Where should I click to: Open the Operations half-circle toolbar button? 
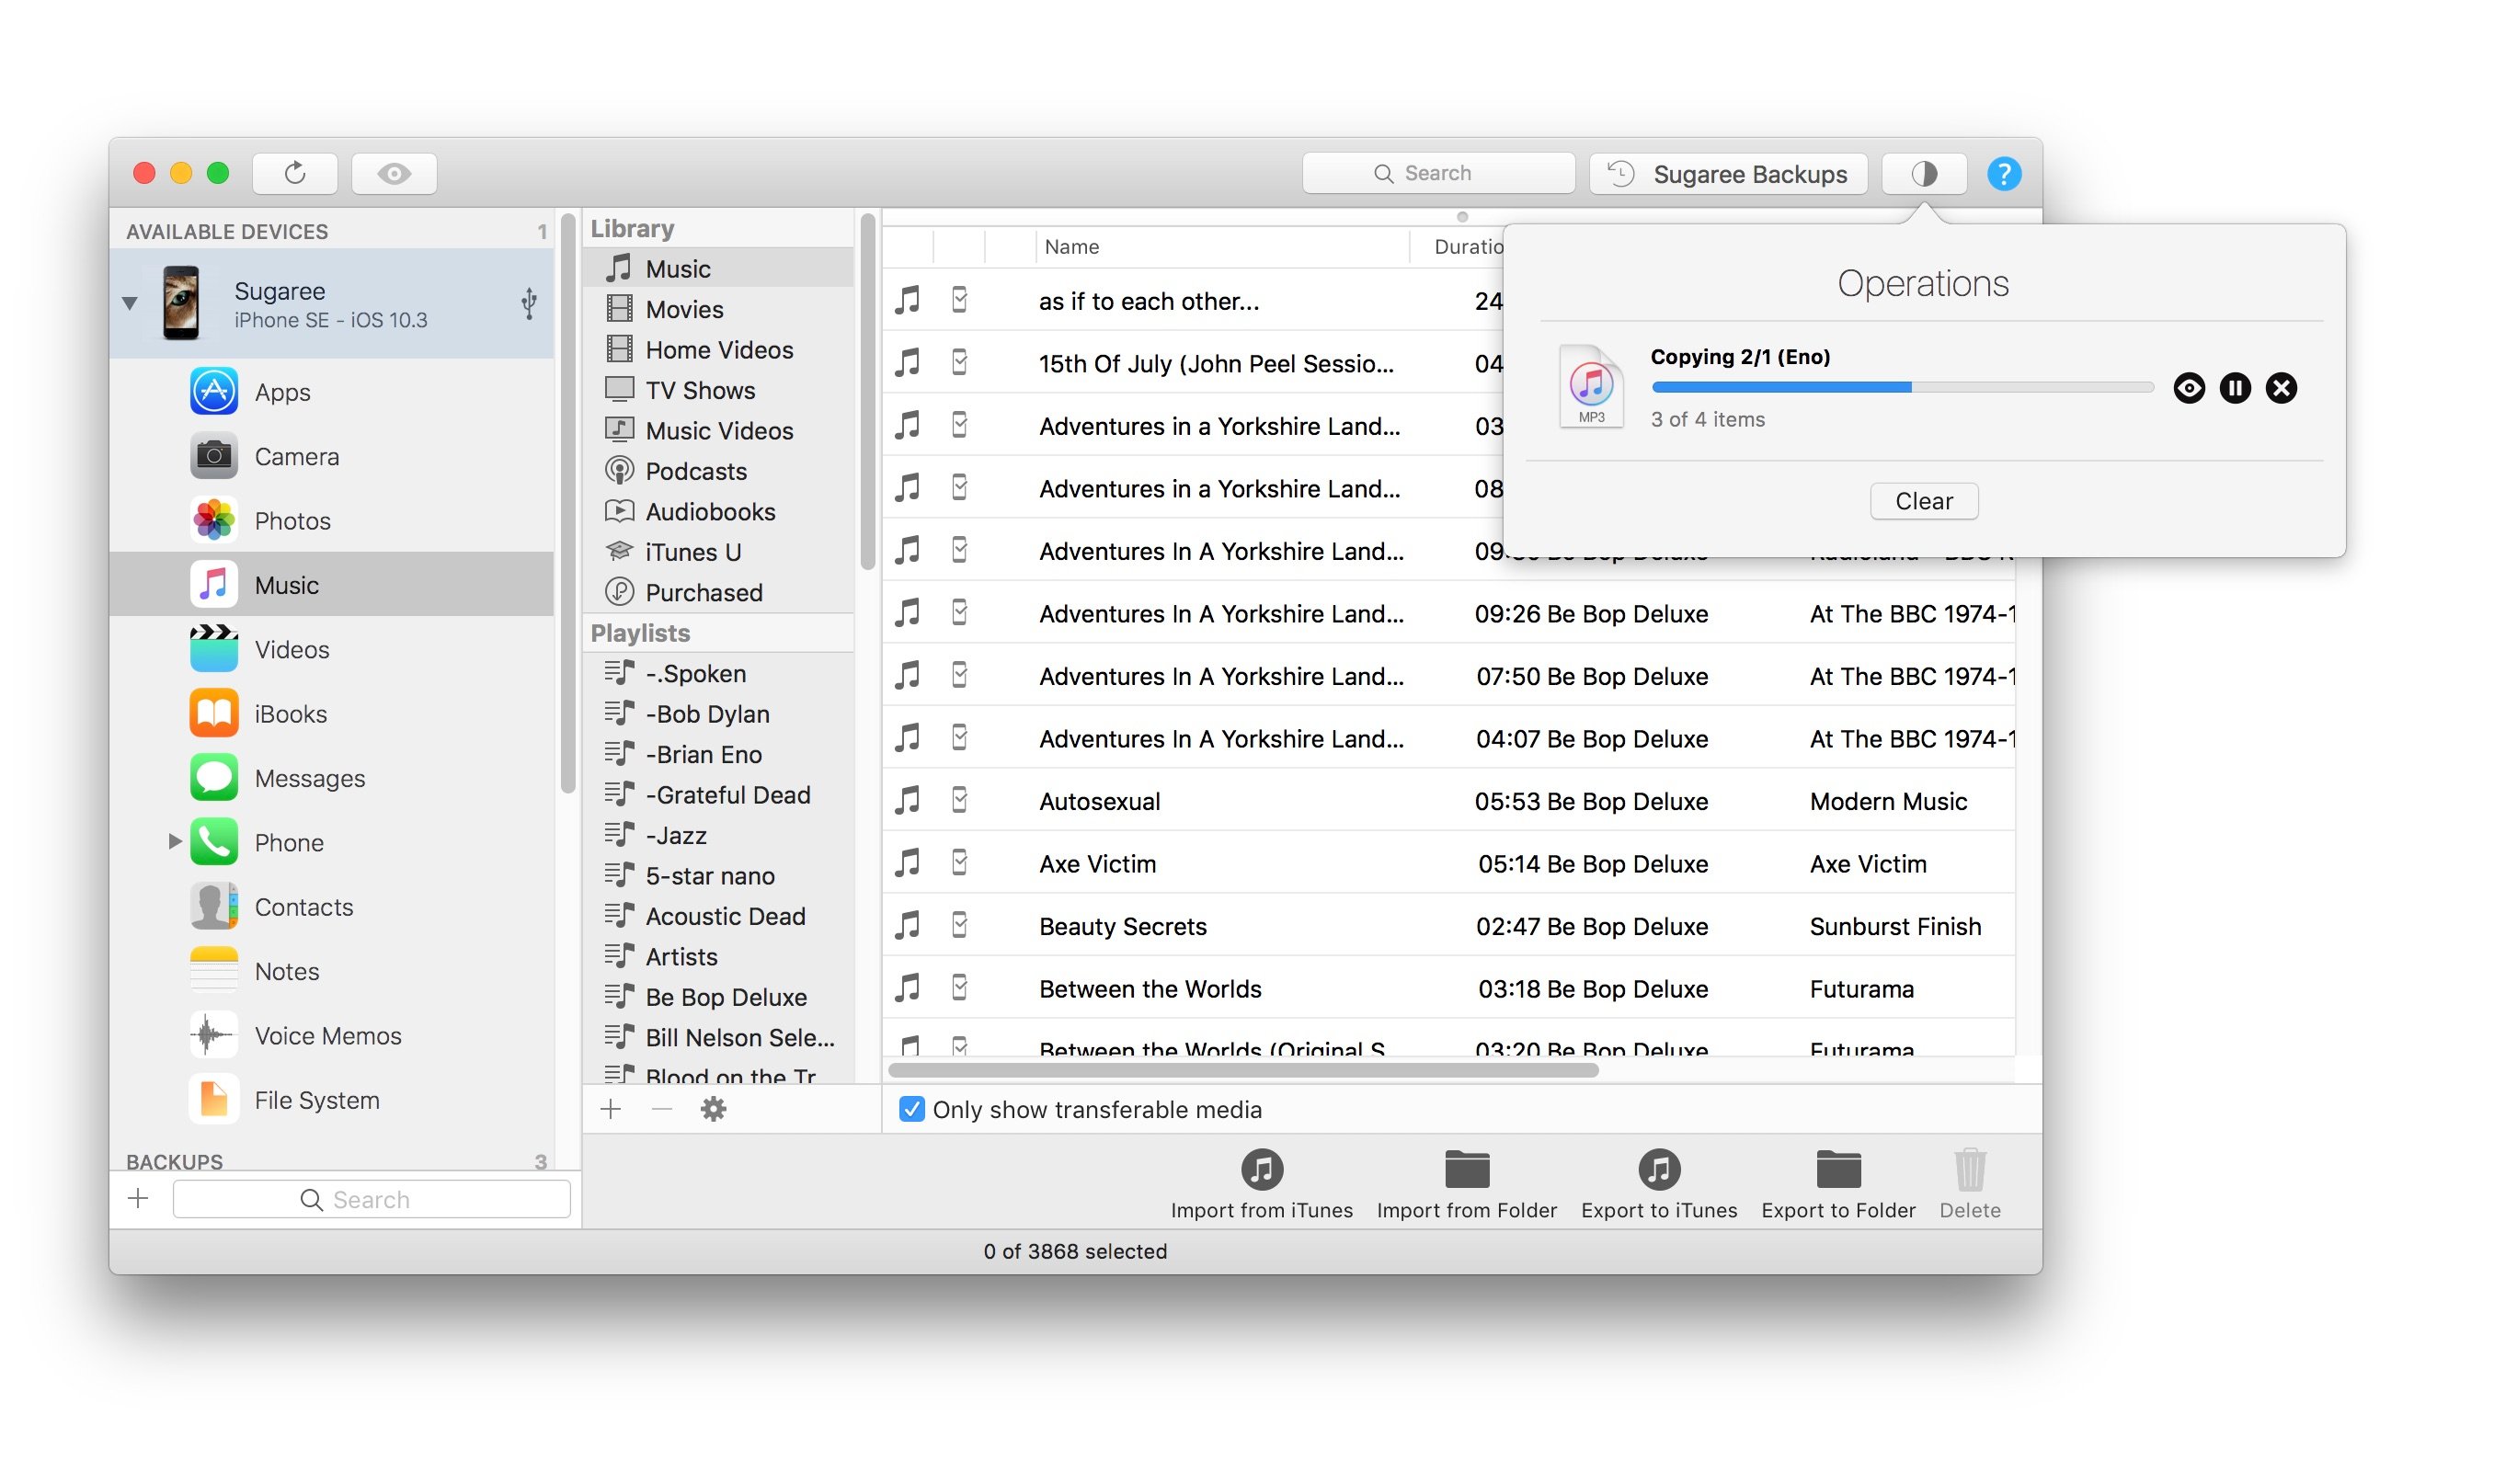point(1924,173)
